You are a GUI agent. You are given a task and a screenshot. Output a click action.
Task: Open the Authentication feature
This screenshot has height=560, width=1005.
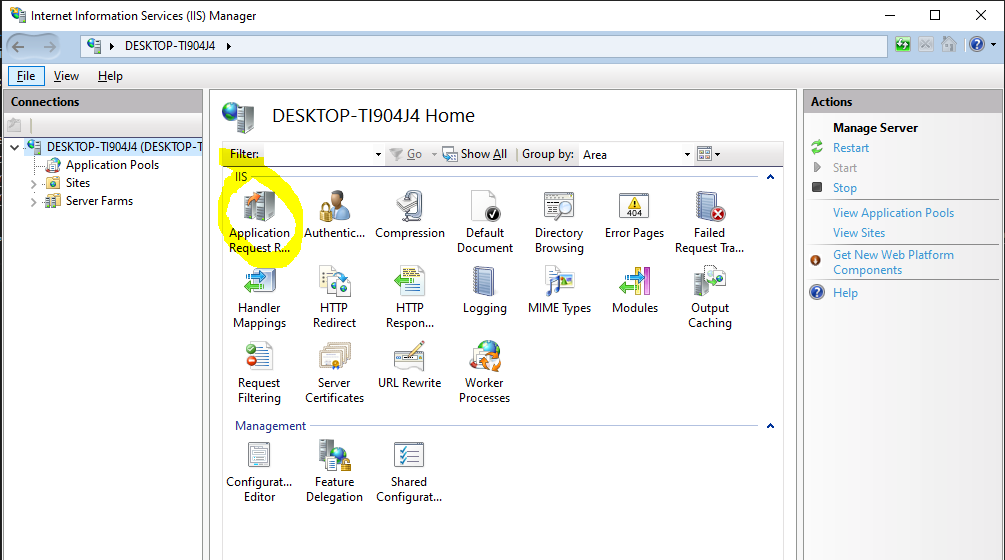tap(334, 215)
